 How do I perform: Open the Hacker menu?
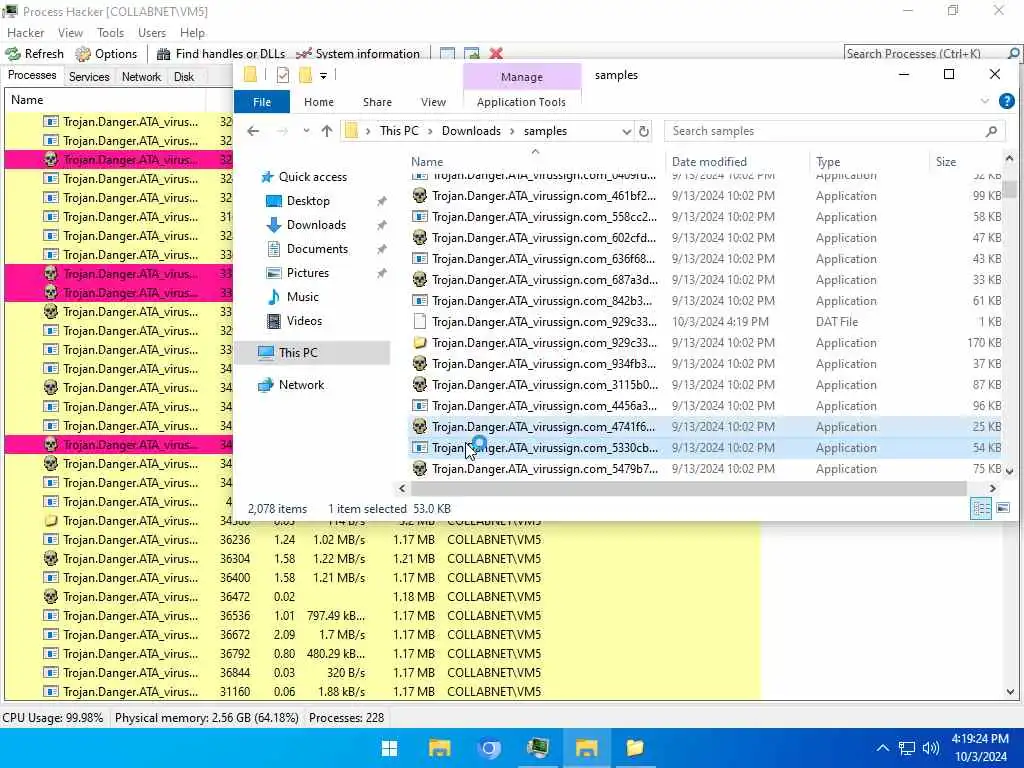click(25, 33)
